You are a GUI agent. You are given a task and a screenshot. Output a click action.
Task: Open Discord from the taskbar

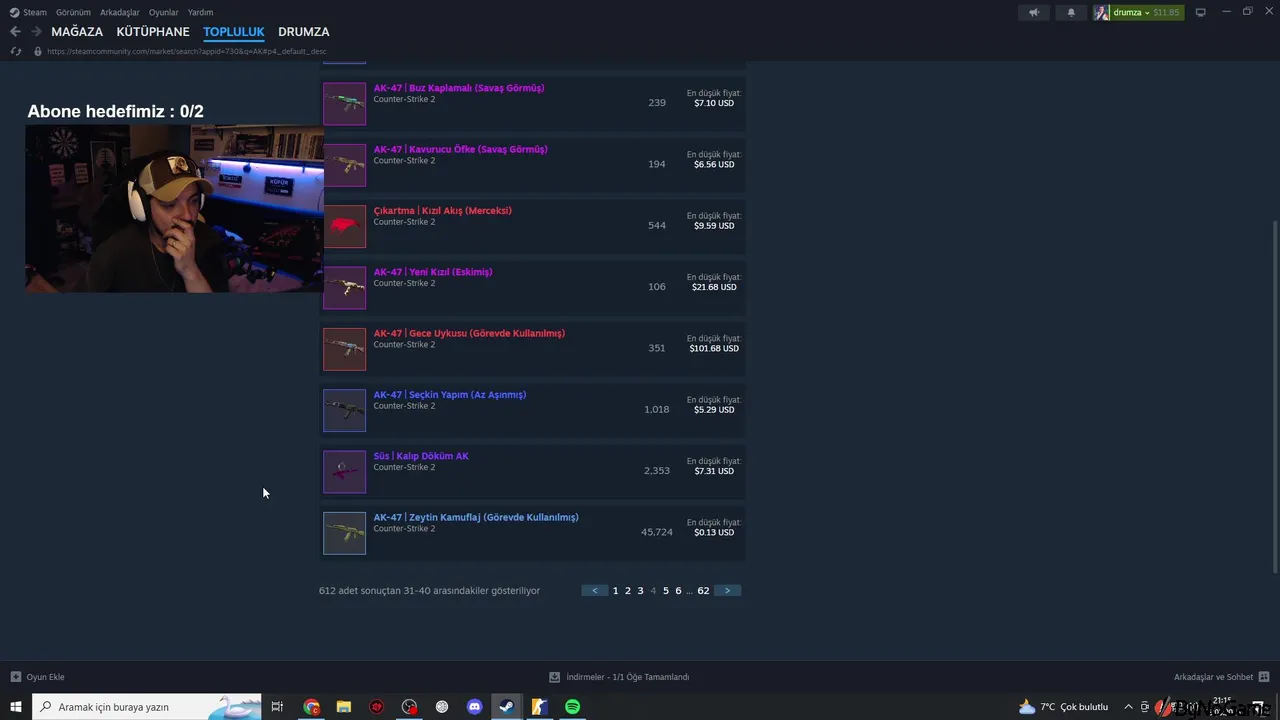pyautogui.click(x=475, y=707)
